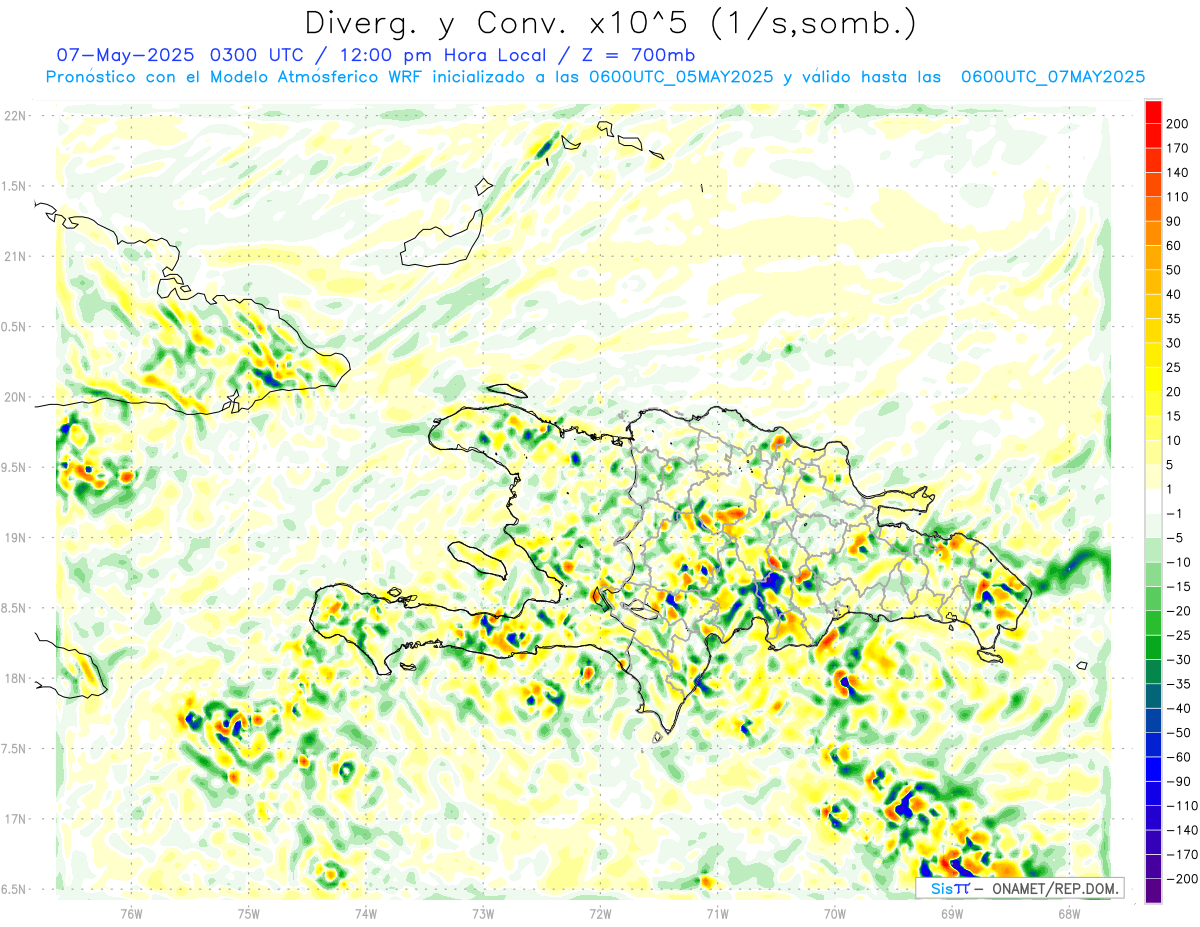Image resolution: width=1200 pixels, height=927 pixels.
Task: Click the positive '200' color scale value
Action: pos(1177,124)
